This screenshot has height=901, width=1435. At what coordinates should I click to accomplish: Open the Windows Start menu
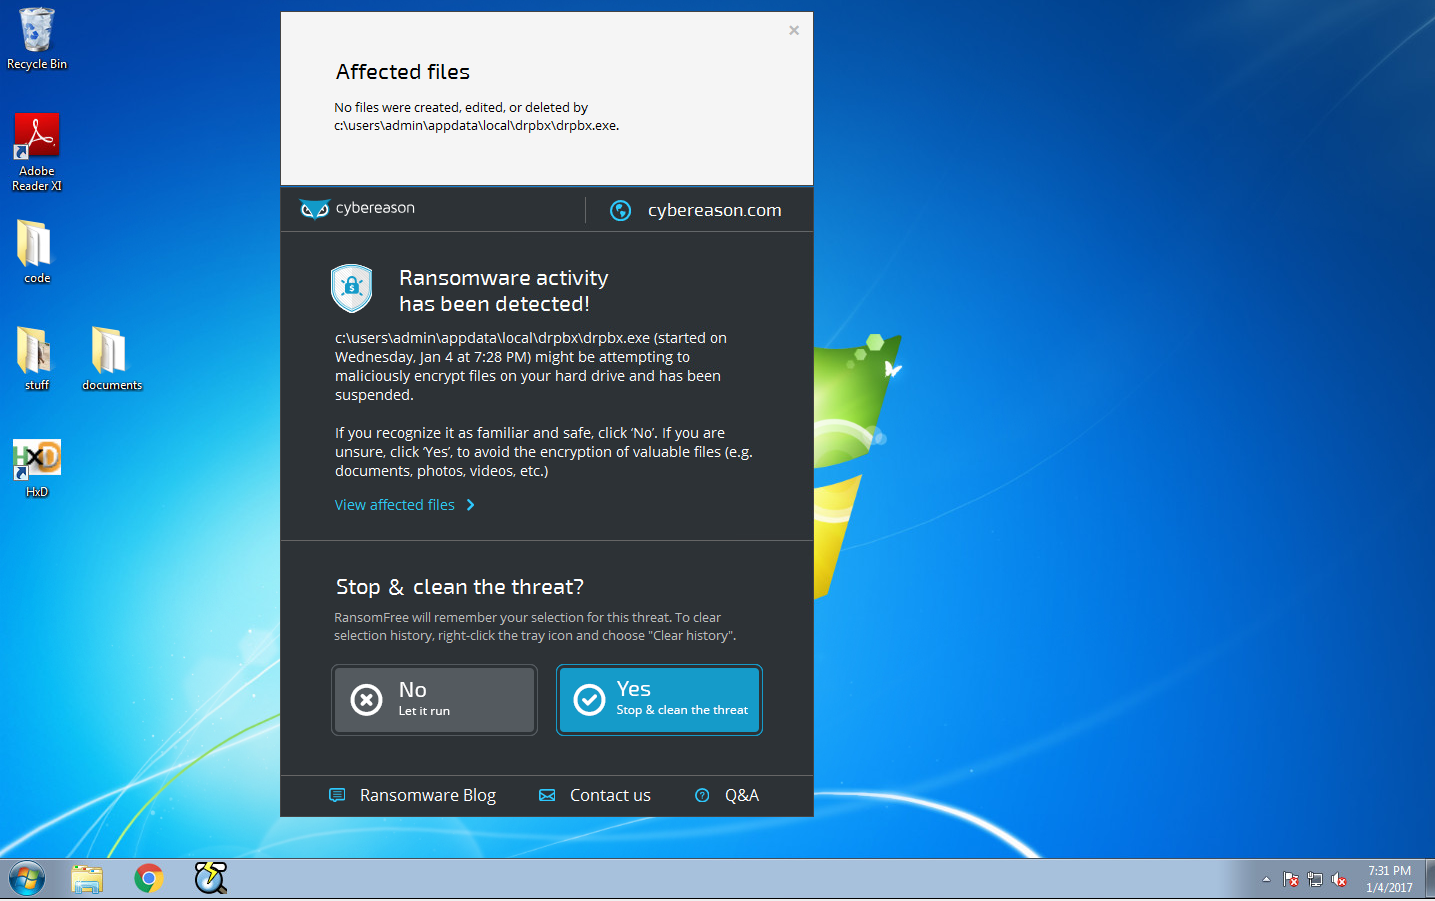27,880
